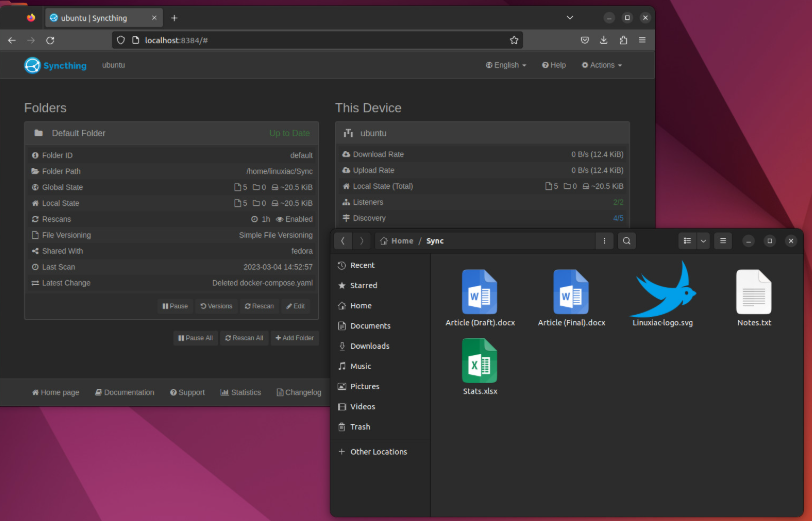Toggle list view in file manager
This screenshot has width=812, height=521.
point(687,241)
